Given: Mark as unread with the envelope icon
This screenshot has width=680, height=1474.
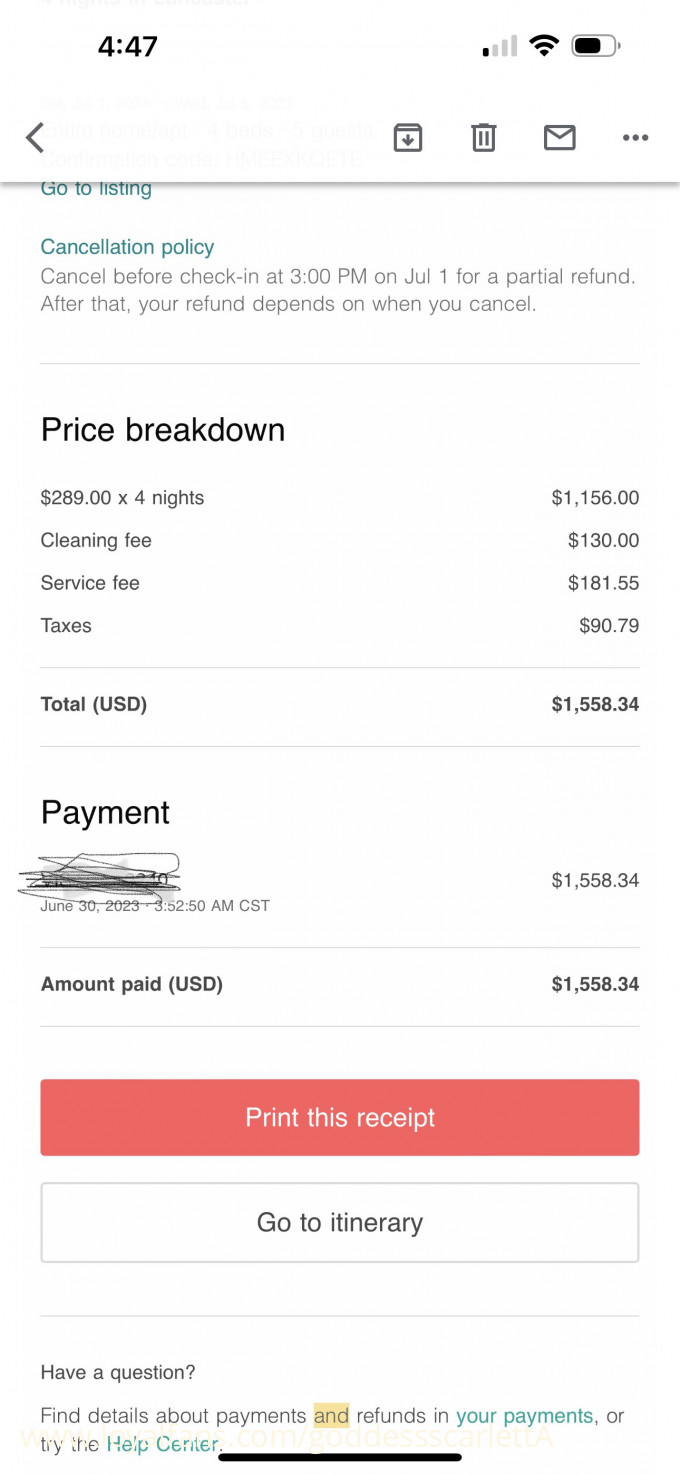Looking at the screenshot, I should click(x=559, y=138).
